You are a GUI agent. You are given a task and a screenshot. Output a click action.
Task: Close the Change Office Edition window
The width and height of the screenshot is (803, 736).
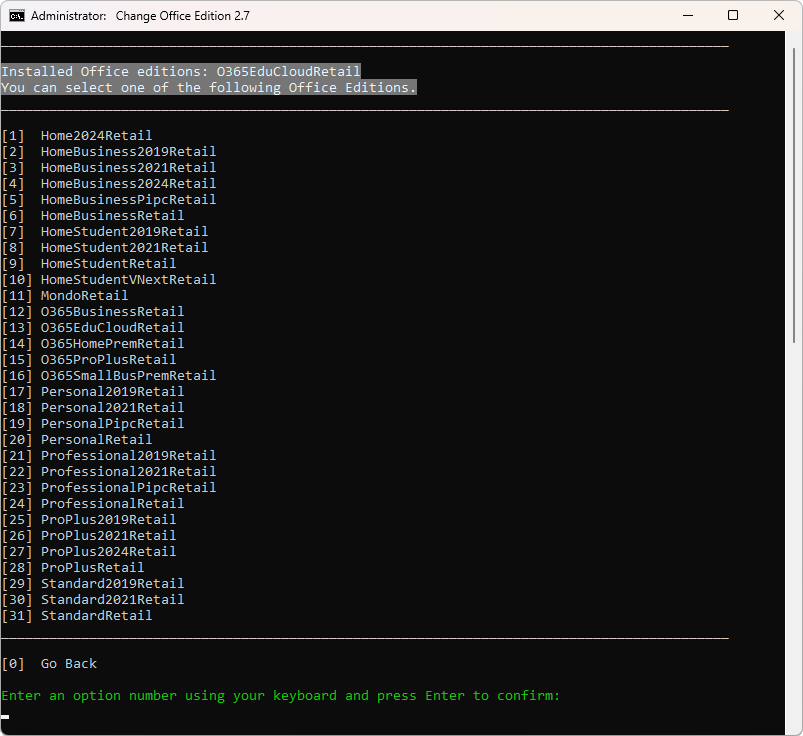point(779,16)
